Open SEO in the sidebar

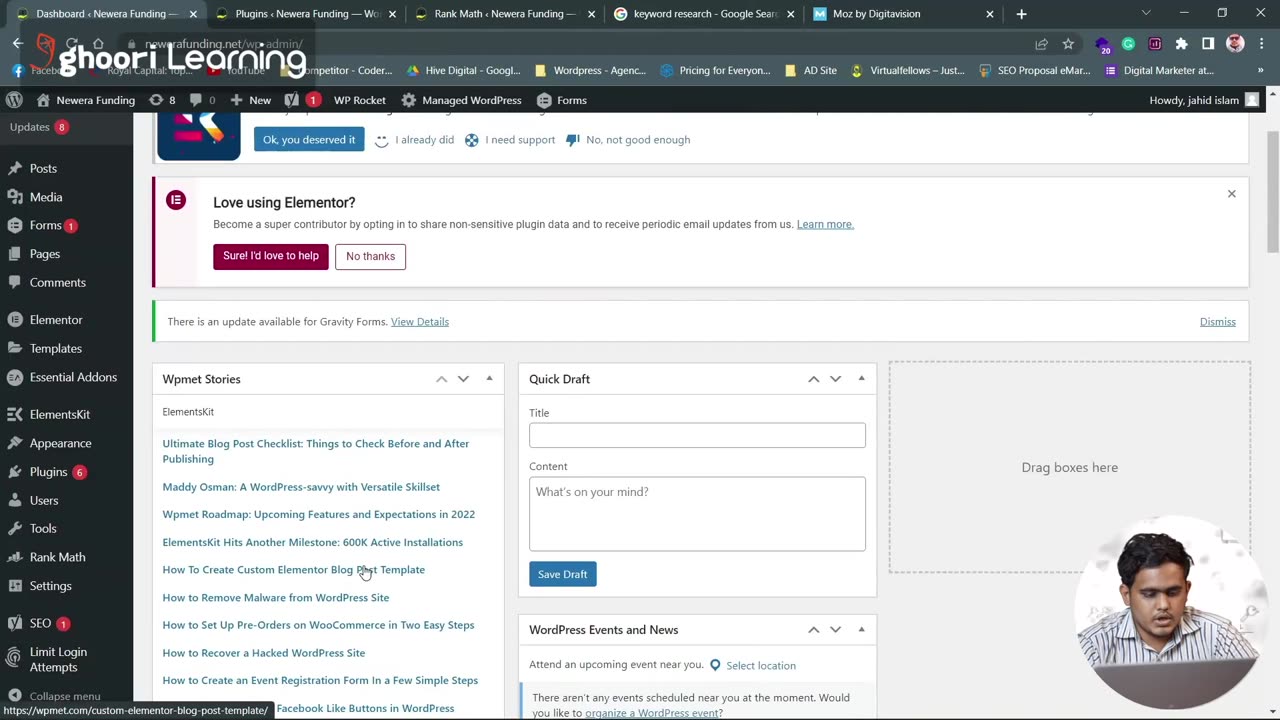click(40, 623)
